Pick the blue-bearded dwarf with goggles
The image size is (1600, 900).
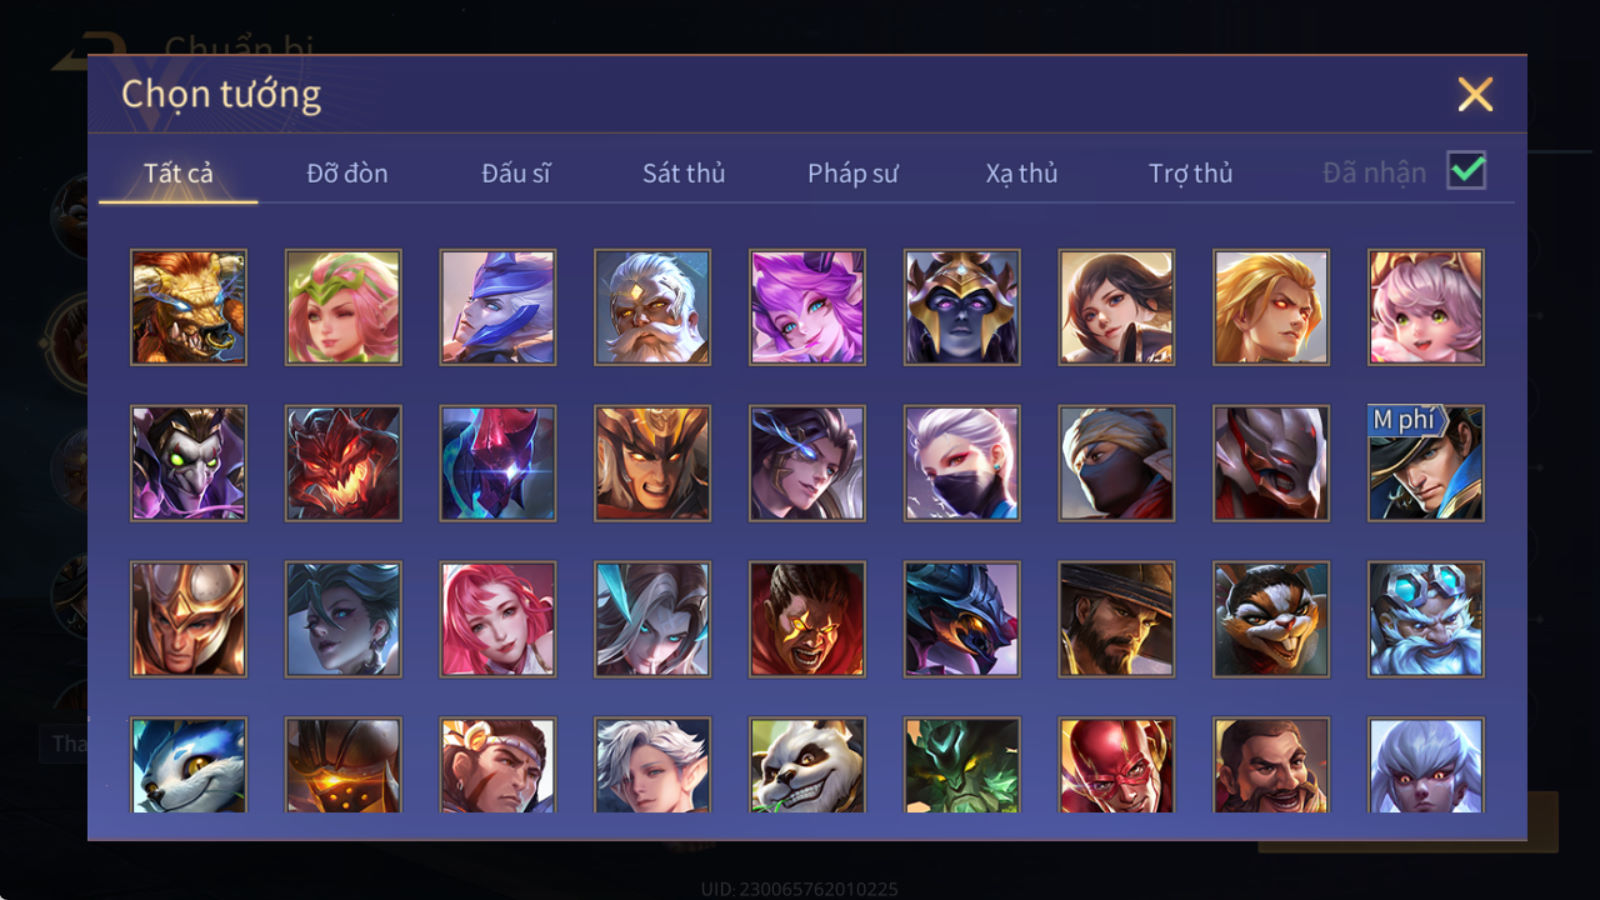click(x=1426, y=619)
